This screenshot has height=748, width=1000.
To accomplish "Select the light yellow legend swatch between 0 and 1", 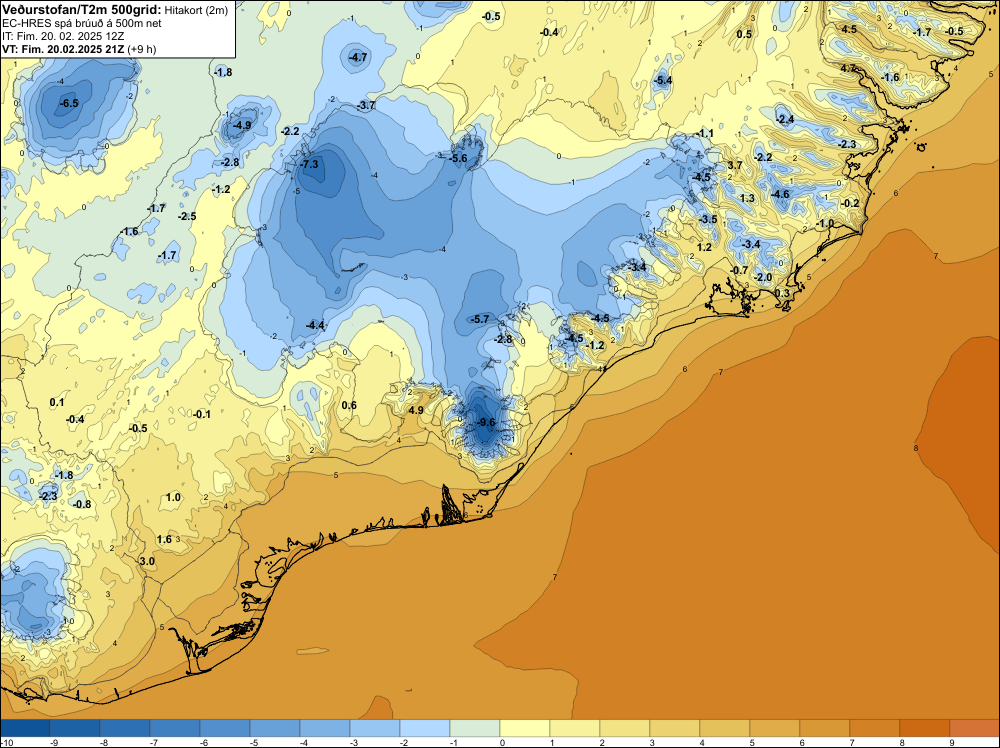I will (525, 728).
